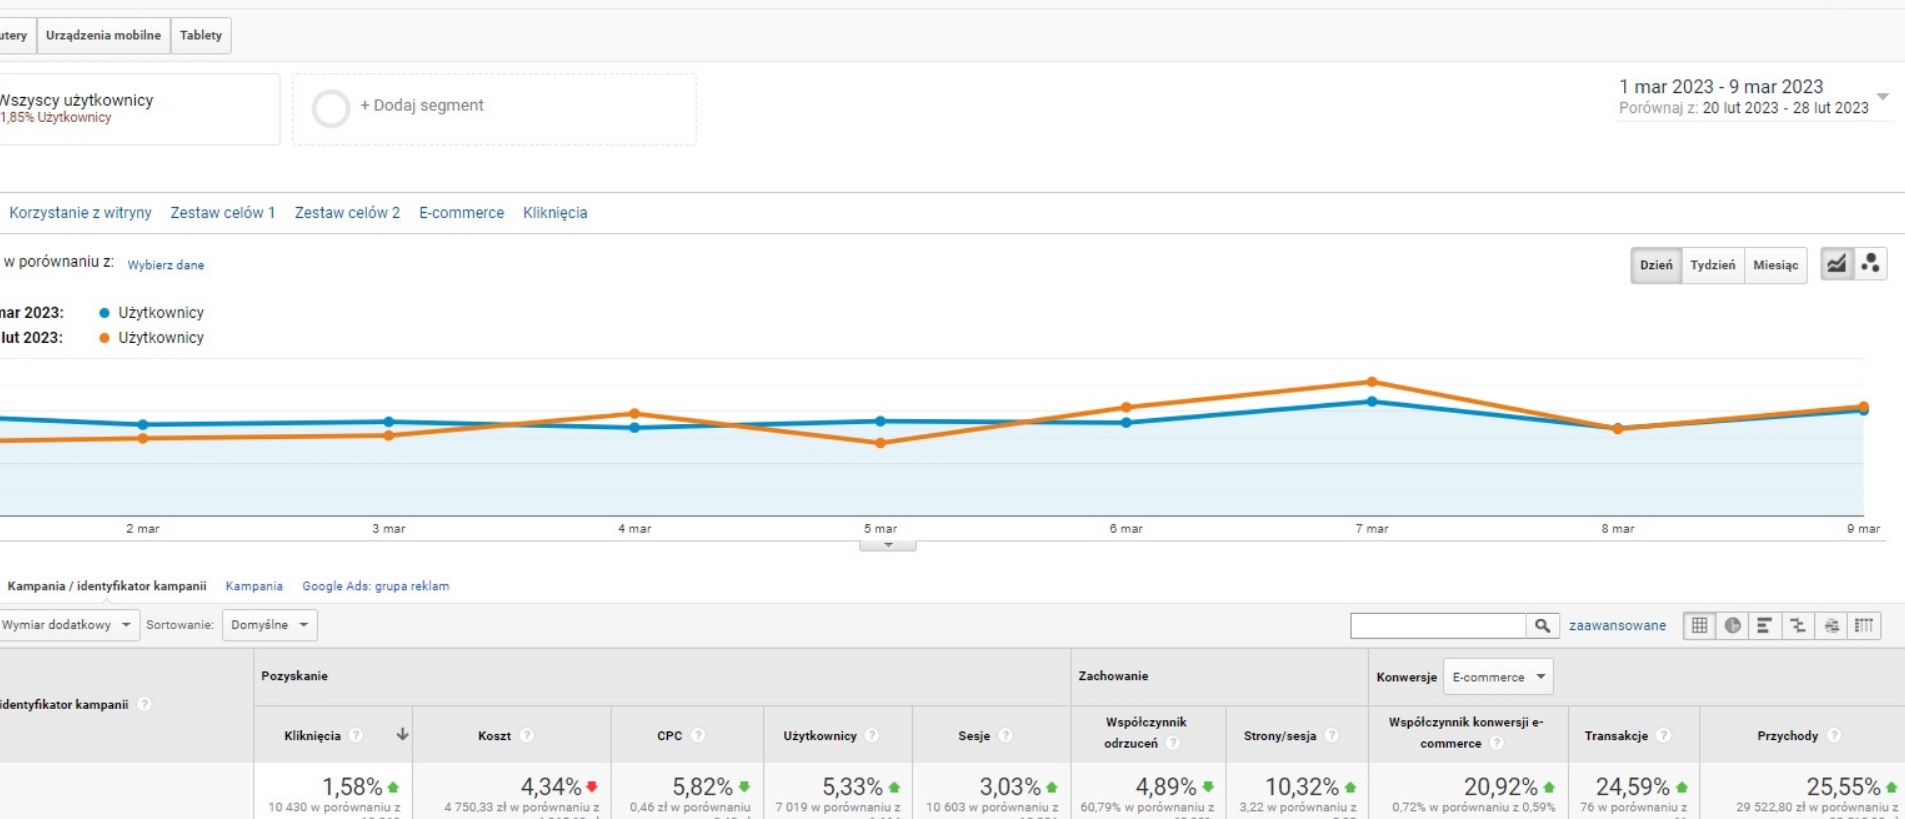This screenshot has width=1905, height=819.
Task: Open help tooltip for Strony/sesja column
Action: [x=1332, y=736]
